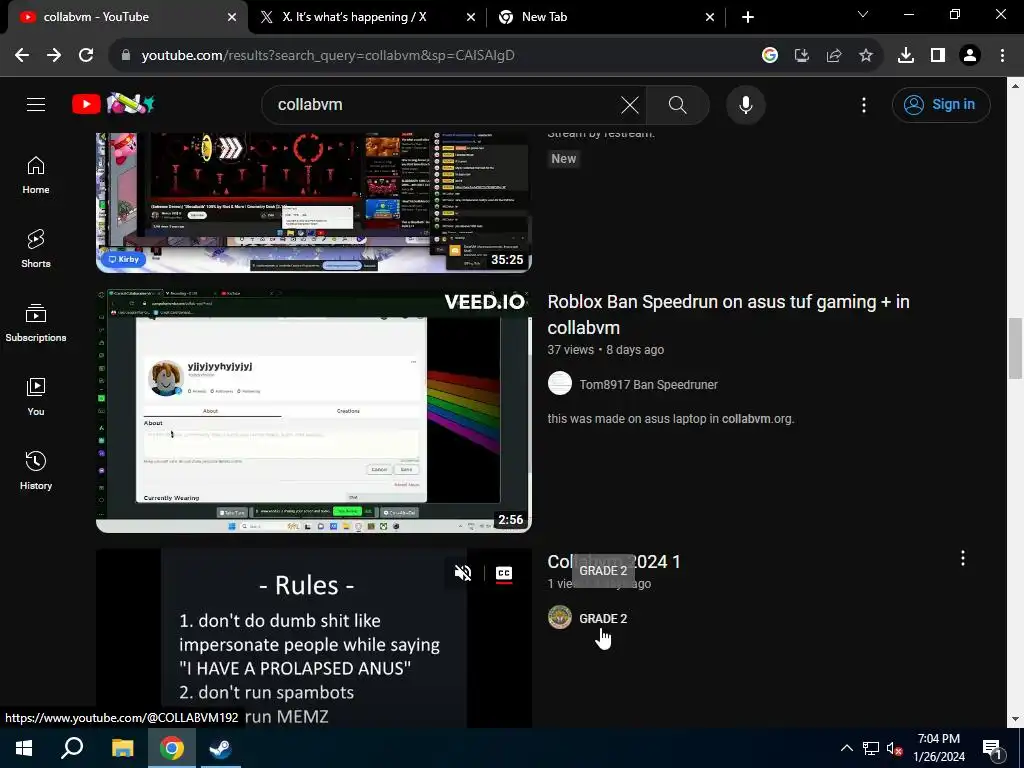The width and height of the screenshot is (1024, 768).
Task: Close the X tab
Action: click(470, 18)
